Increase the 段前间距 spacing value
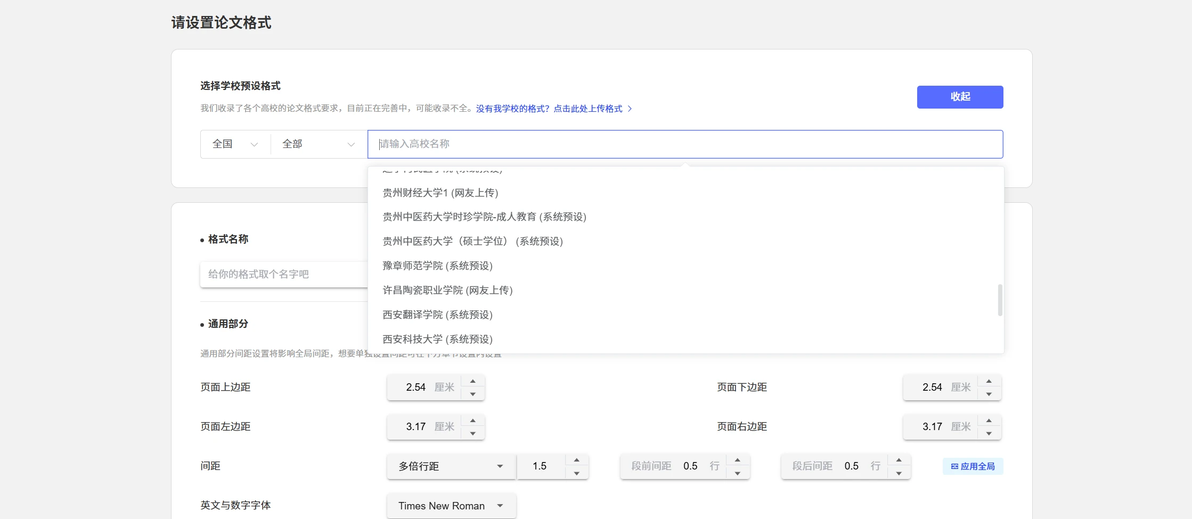1192x519 pixels. click(738, 460)
